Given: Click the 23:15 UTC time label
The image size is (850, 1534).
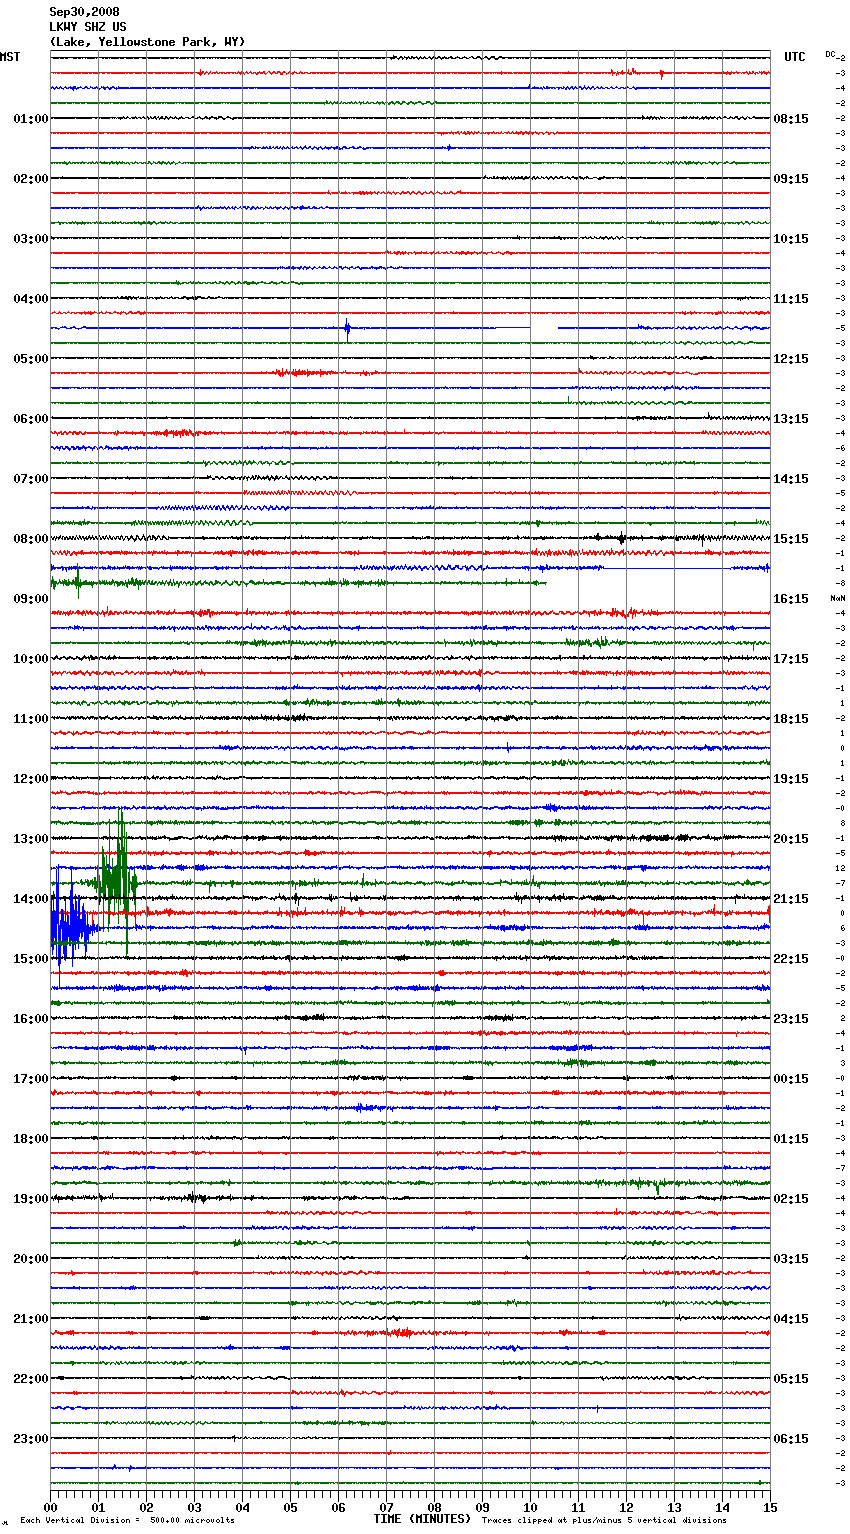Looking at the screenshot, I should (x=791, y=1019).
